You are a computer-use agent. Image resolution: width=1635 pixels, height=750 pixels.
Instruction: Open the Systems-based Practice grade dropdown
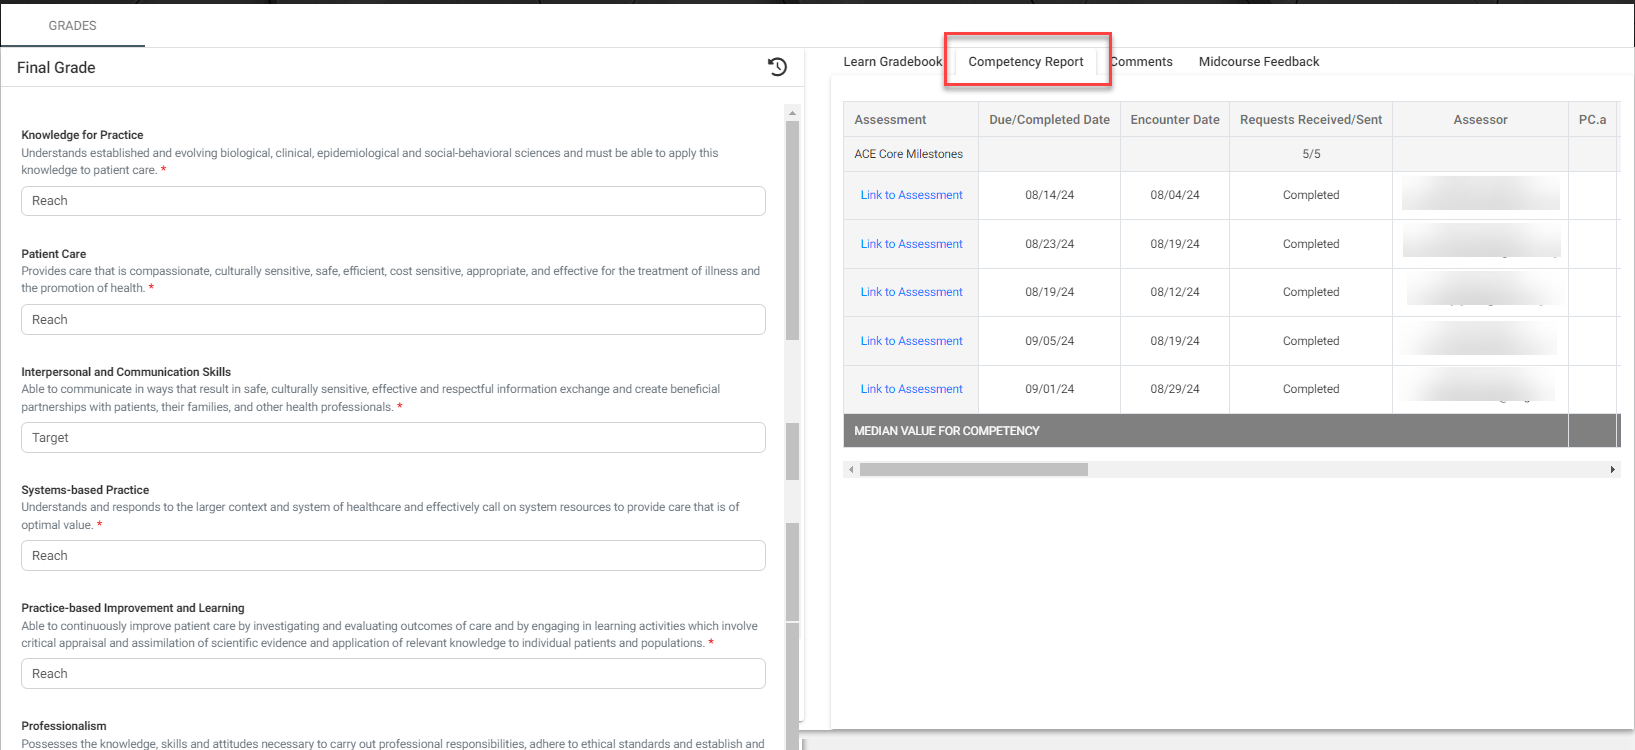point(393,556)
